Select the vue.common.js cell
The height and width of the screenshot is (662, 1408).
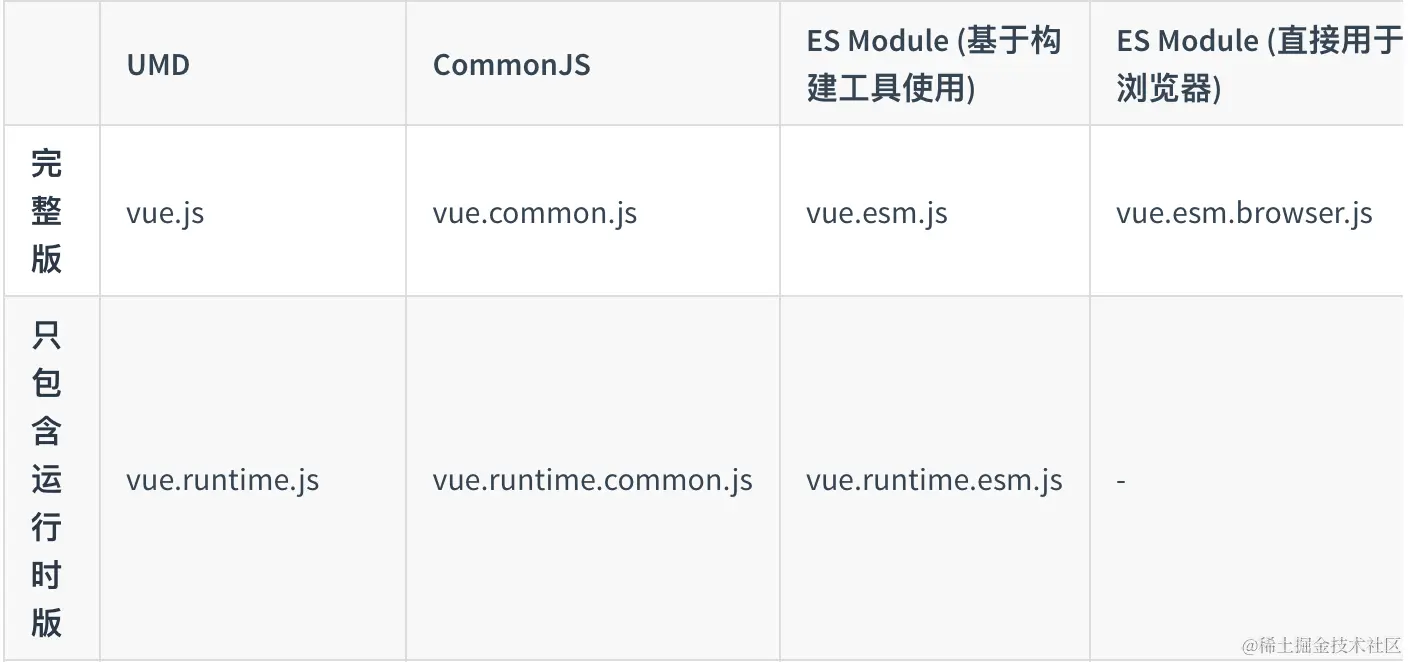[x=534, y=213]
